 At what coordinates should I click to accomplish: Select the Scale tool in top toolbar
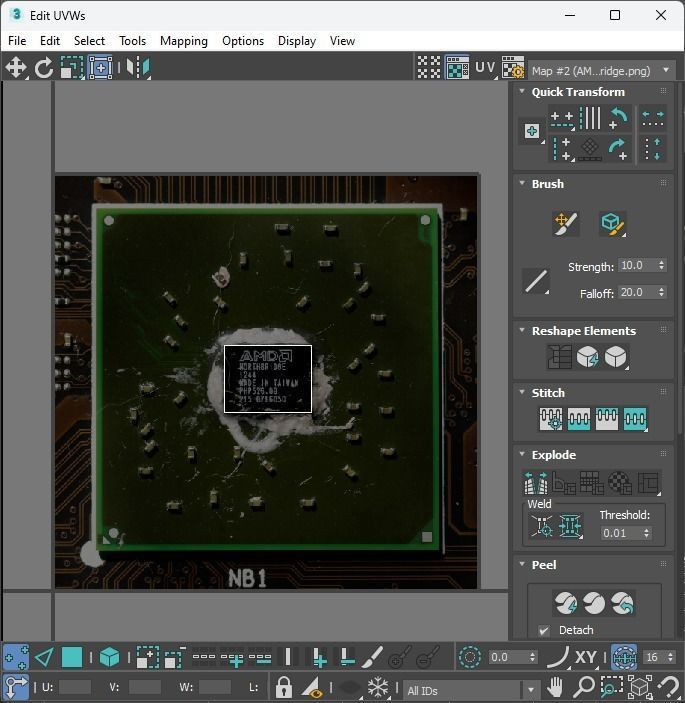pos(72,68)
